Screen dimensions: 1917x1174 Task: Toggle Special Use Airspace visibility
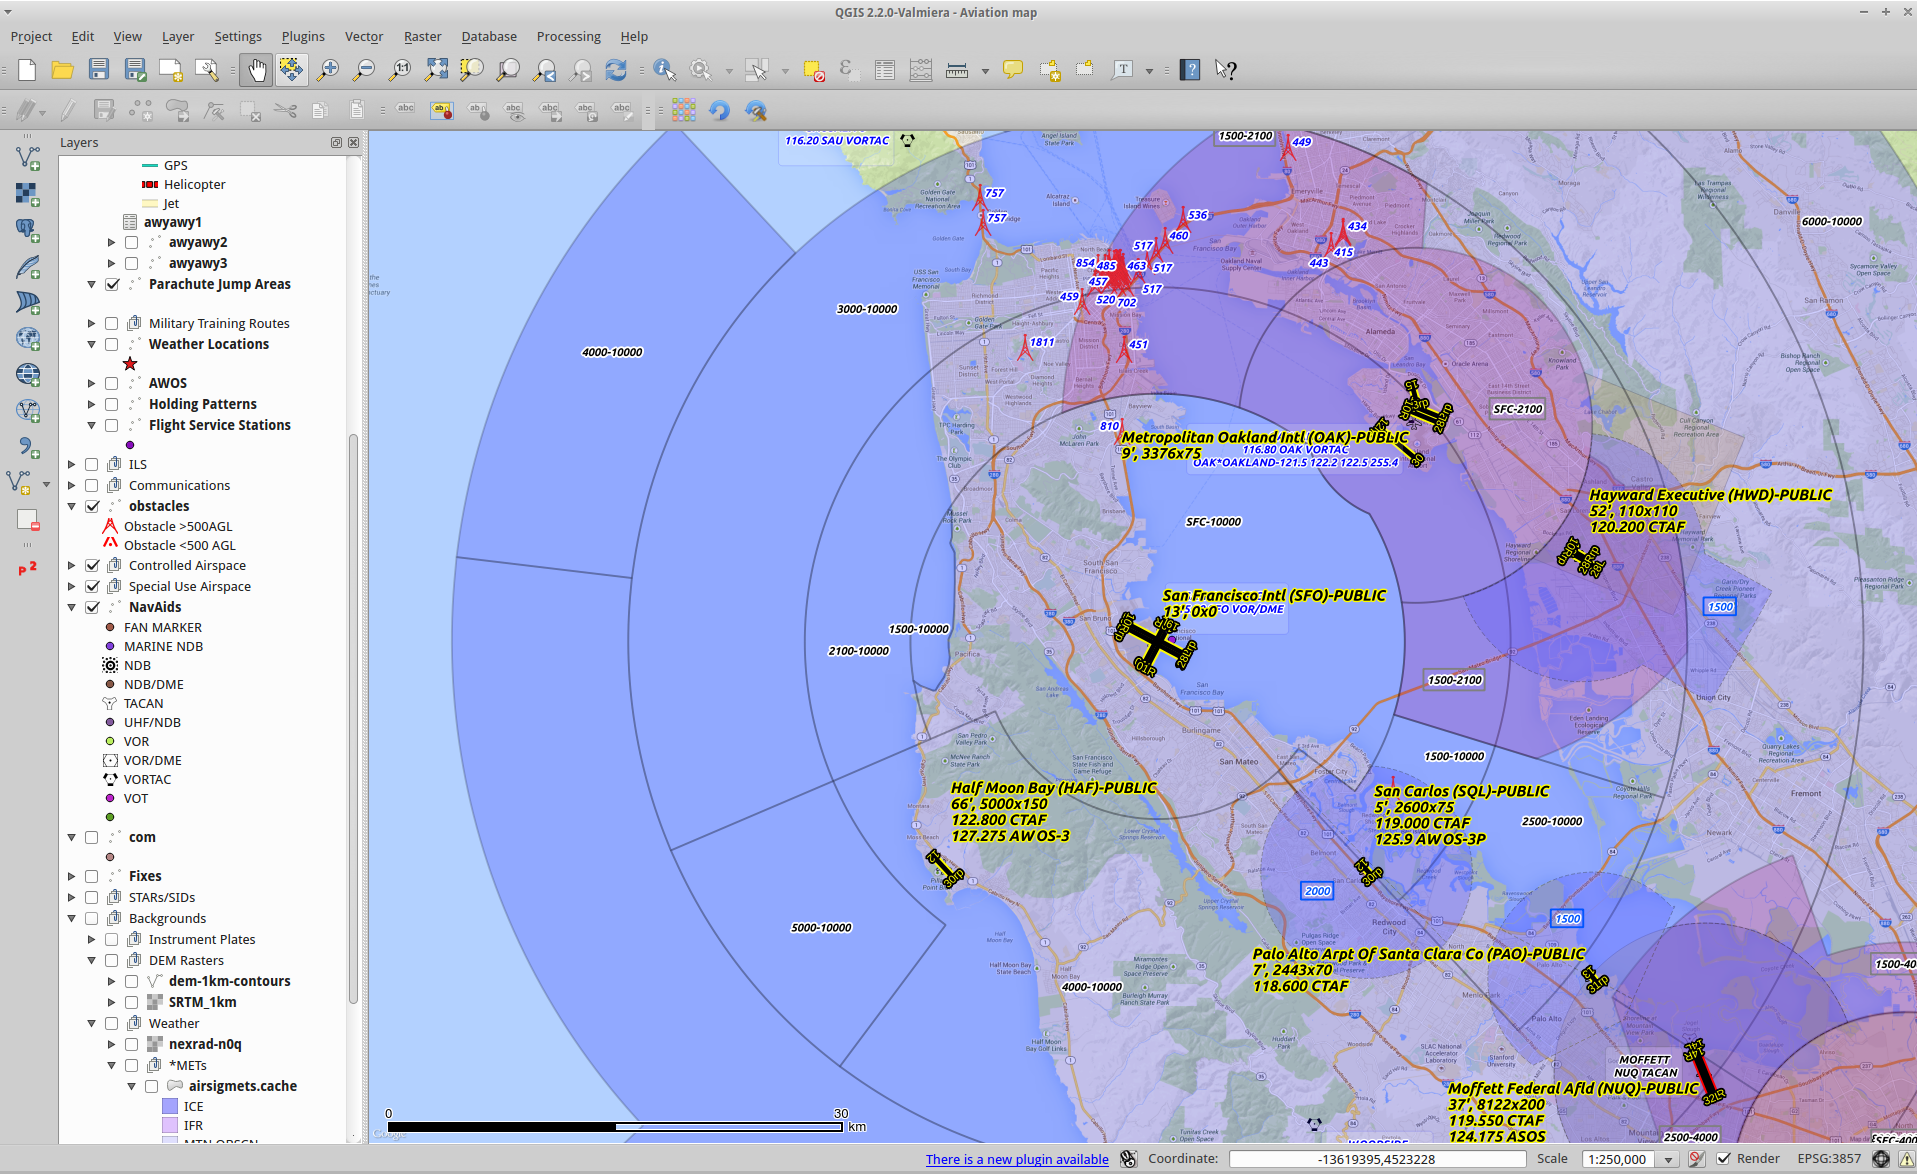click(x=92, y=586)
